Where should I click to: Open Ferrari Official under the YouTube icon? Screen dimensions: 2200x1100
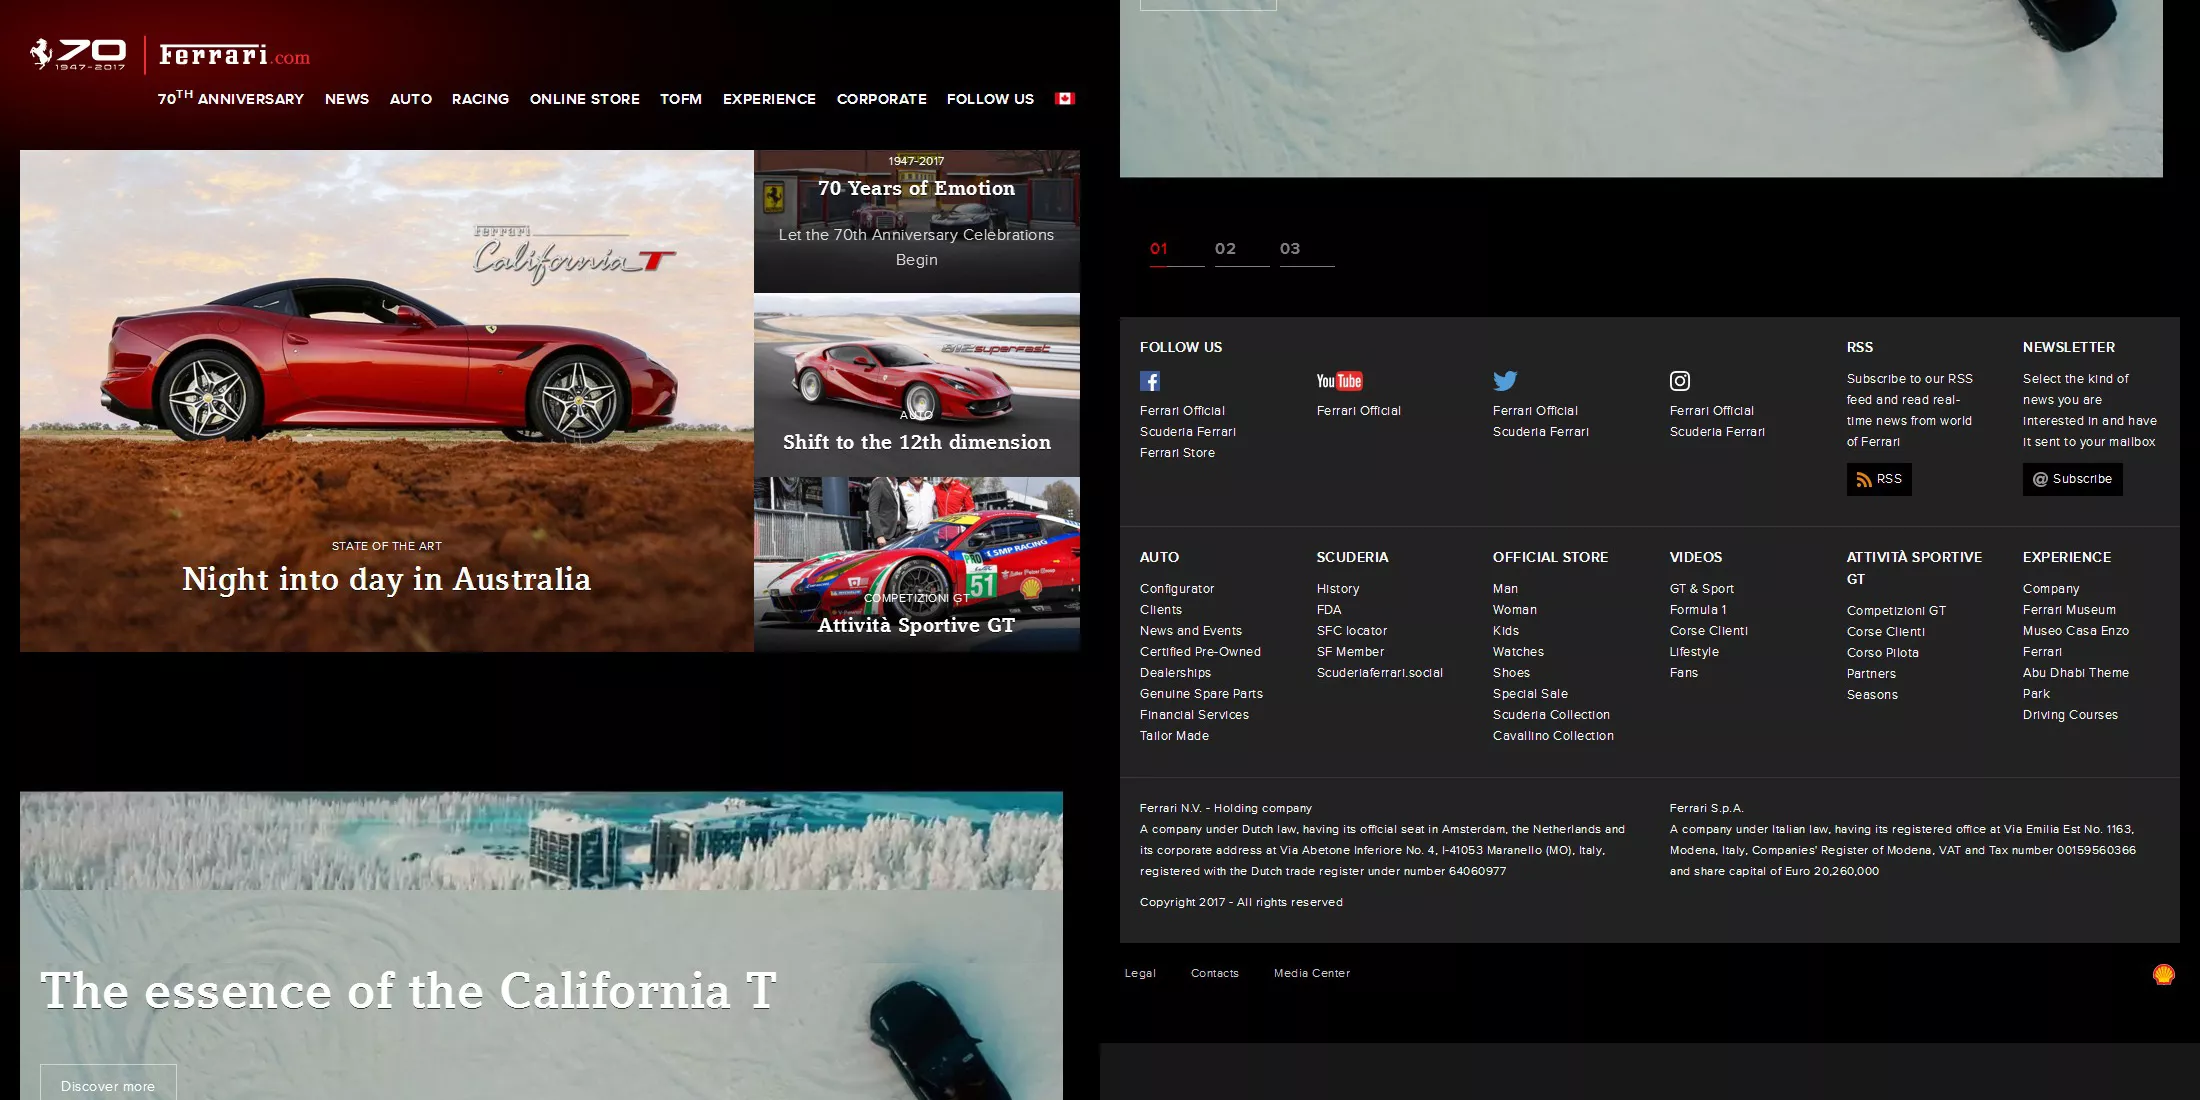point(1358,411)
